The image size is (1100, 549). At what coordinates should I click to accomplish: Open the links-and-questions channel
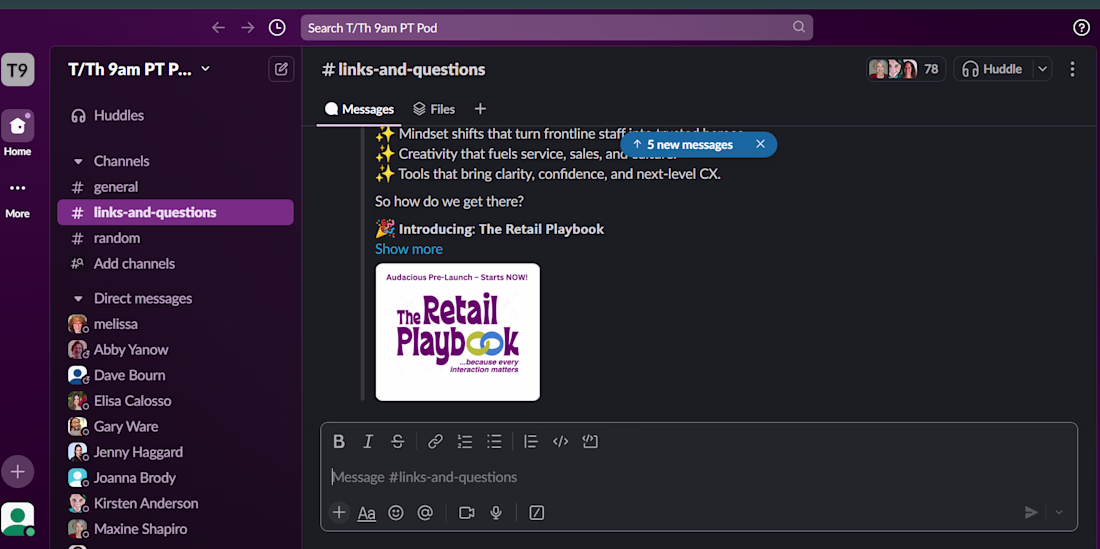175,212
